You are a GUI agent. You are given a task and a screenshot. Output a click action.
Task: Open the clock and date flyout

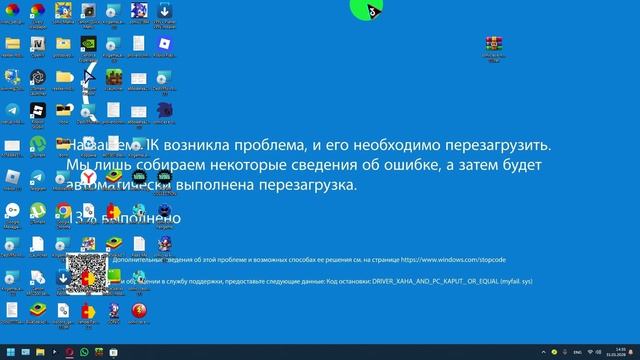[616, 352]
